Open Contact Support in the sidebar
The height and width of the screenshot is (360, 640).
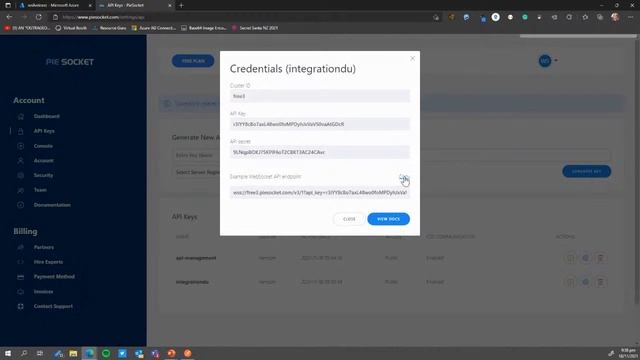(53, 306)
